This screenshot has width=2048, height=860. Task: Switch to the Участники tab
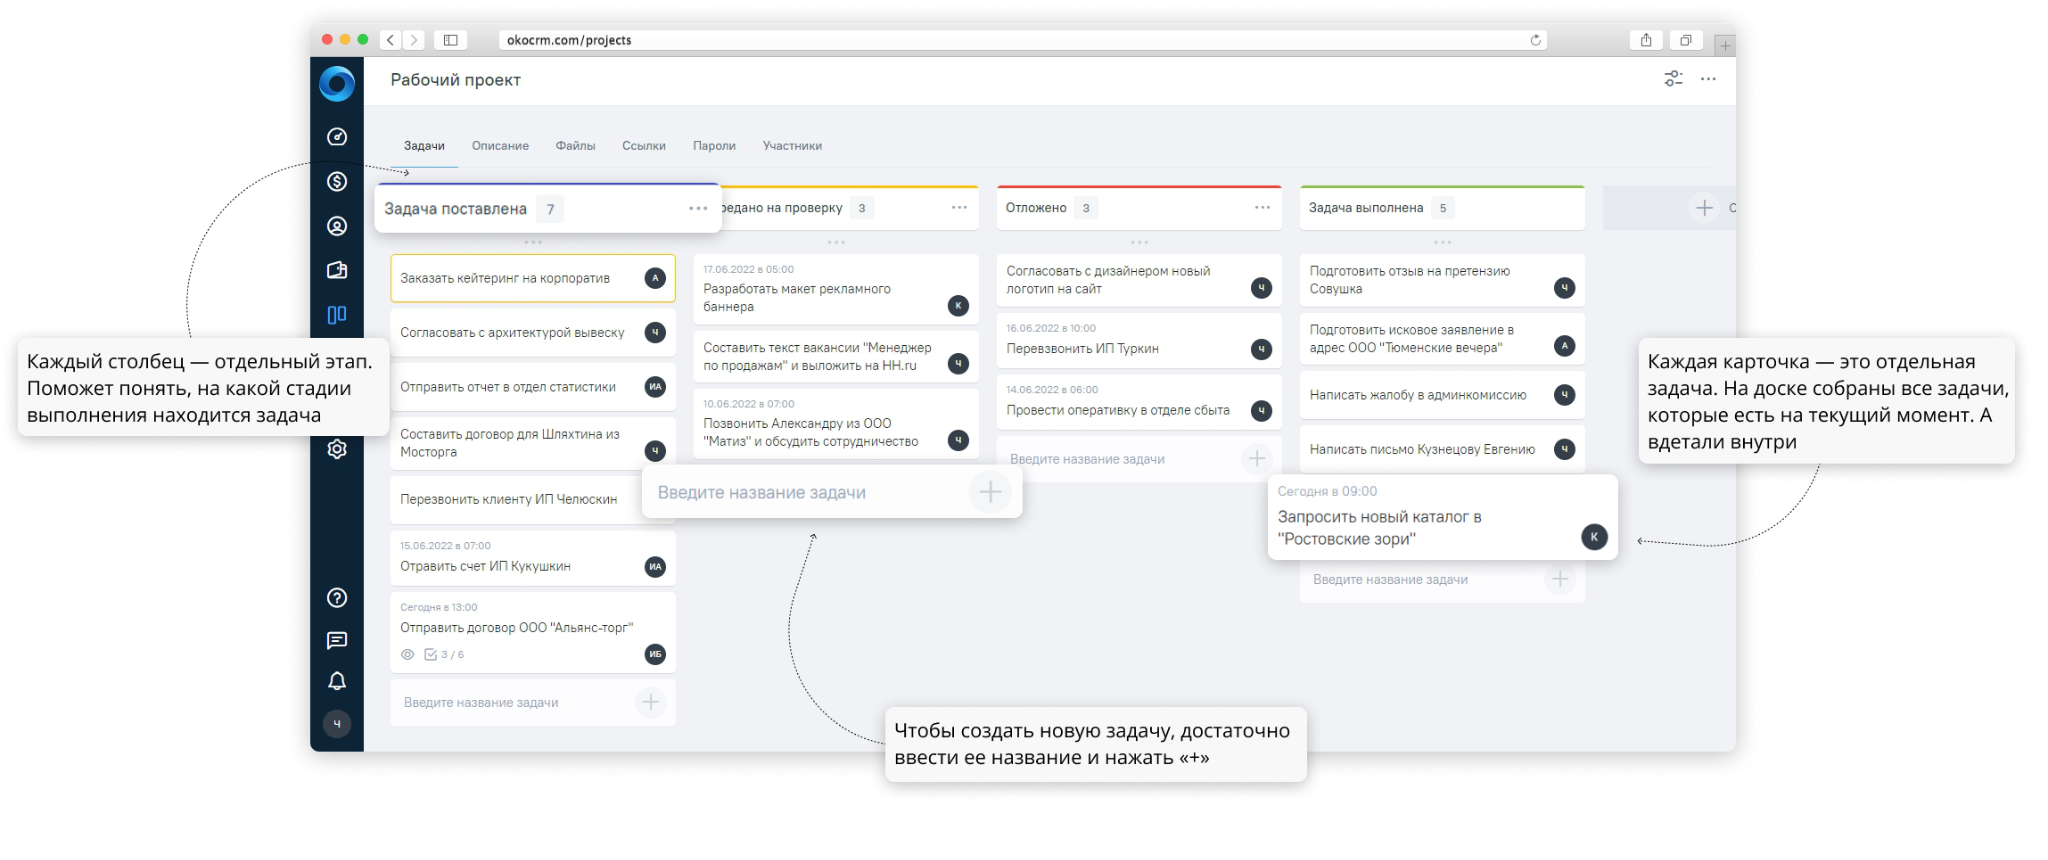(792, 146)
